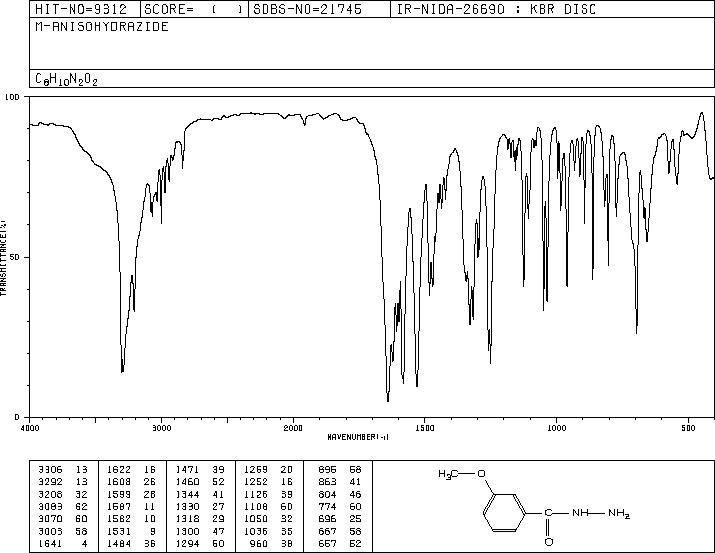
Task: Select the 1344 peak table entry
Action: (x=200, y=494)
